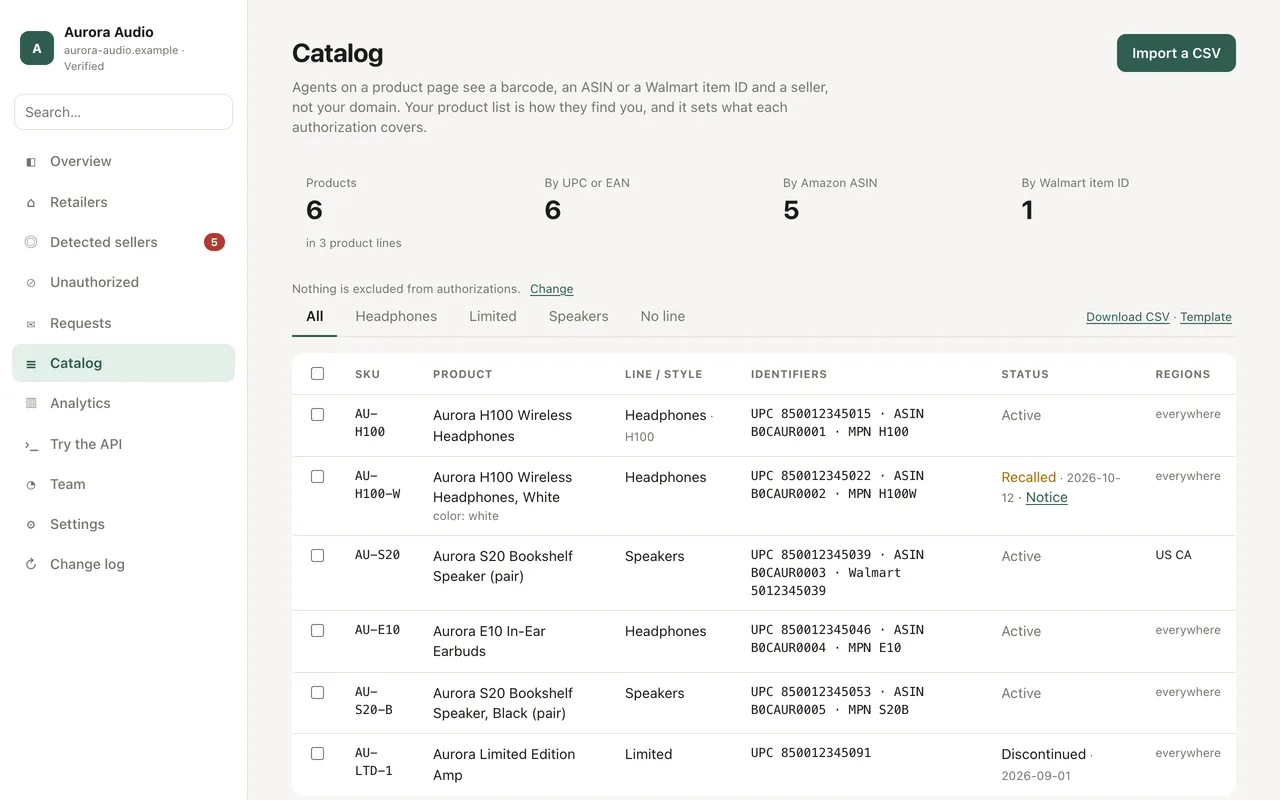Click the Aurora Audio avatar logo
1280x800 pixels.
click(37, 48)
